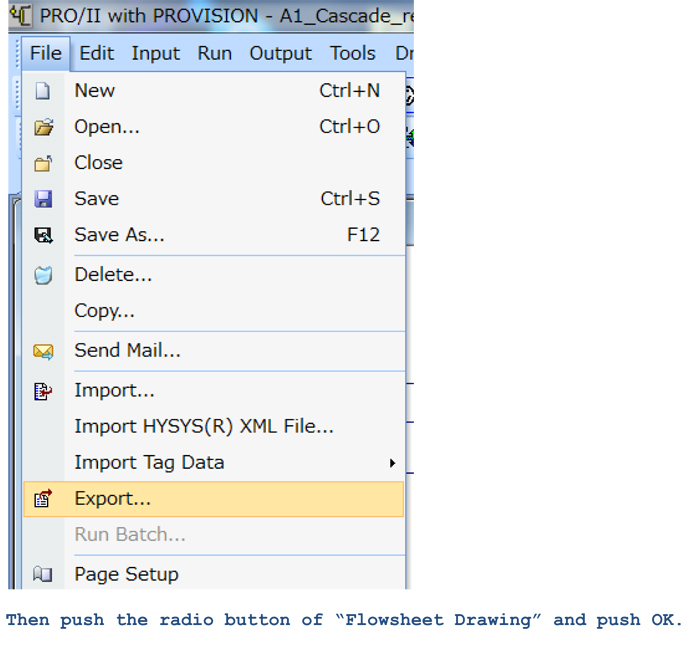Choose the Copy... menu entry
Screen dimensions: 700x664
(104, 311)
